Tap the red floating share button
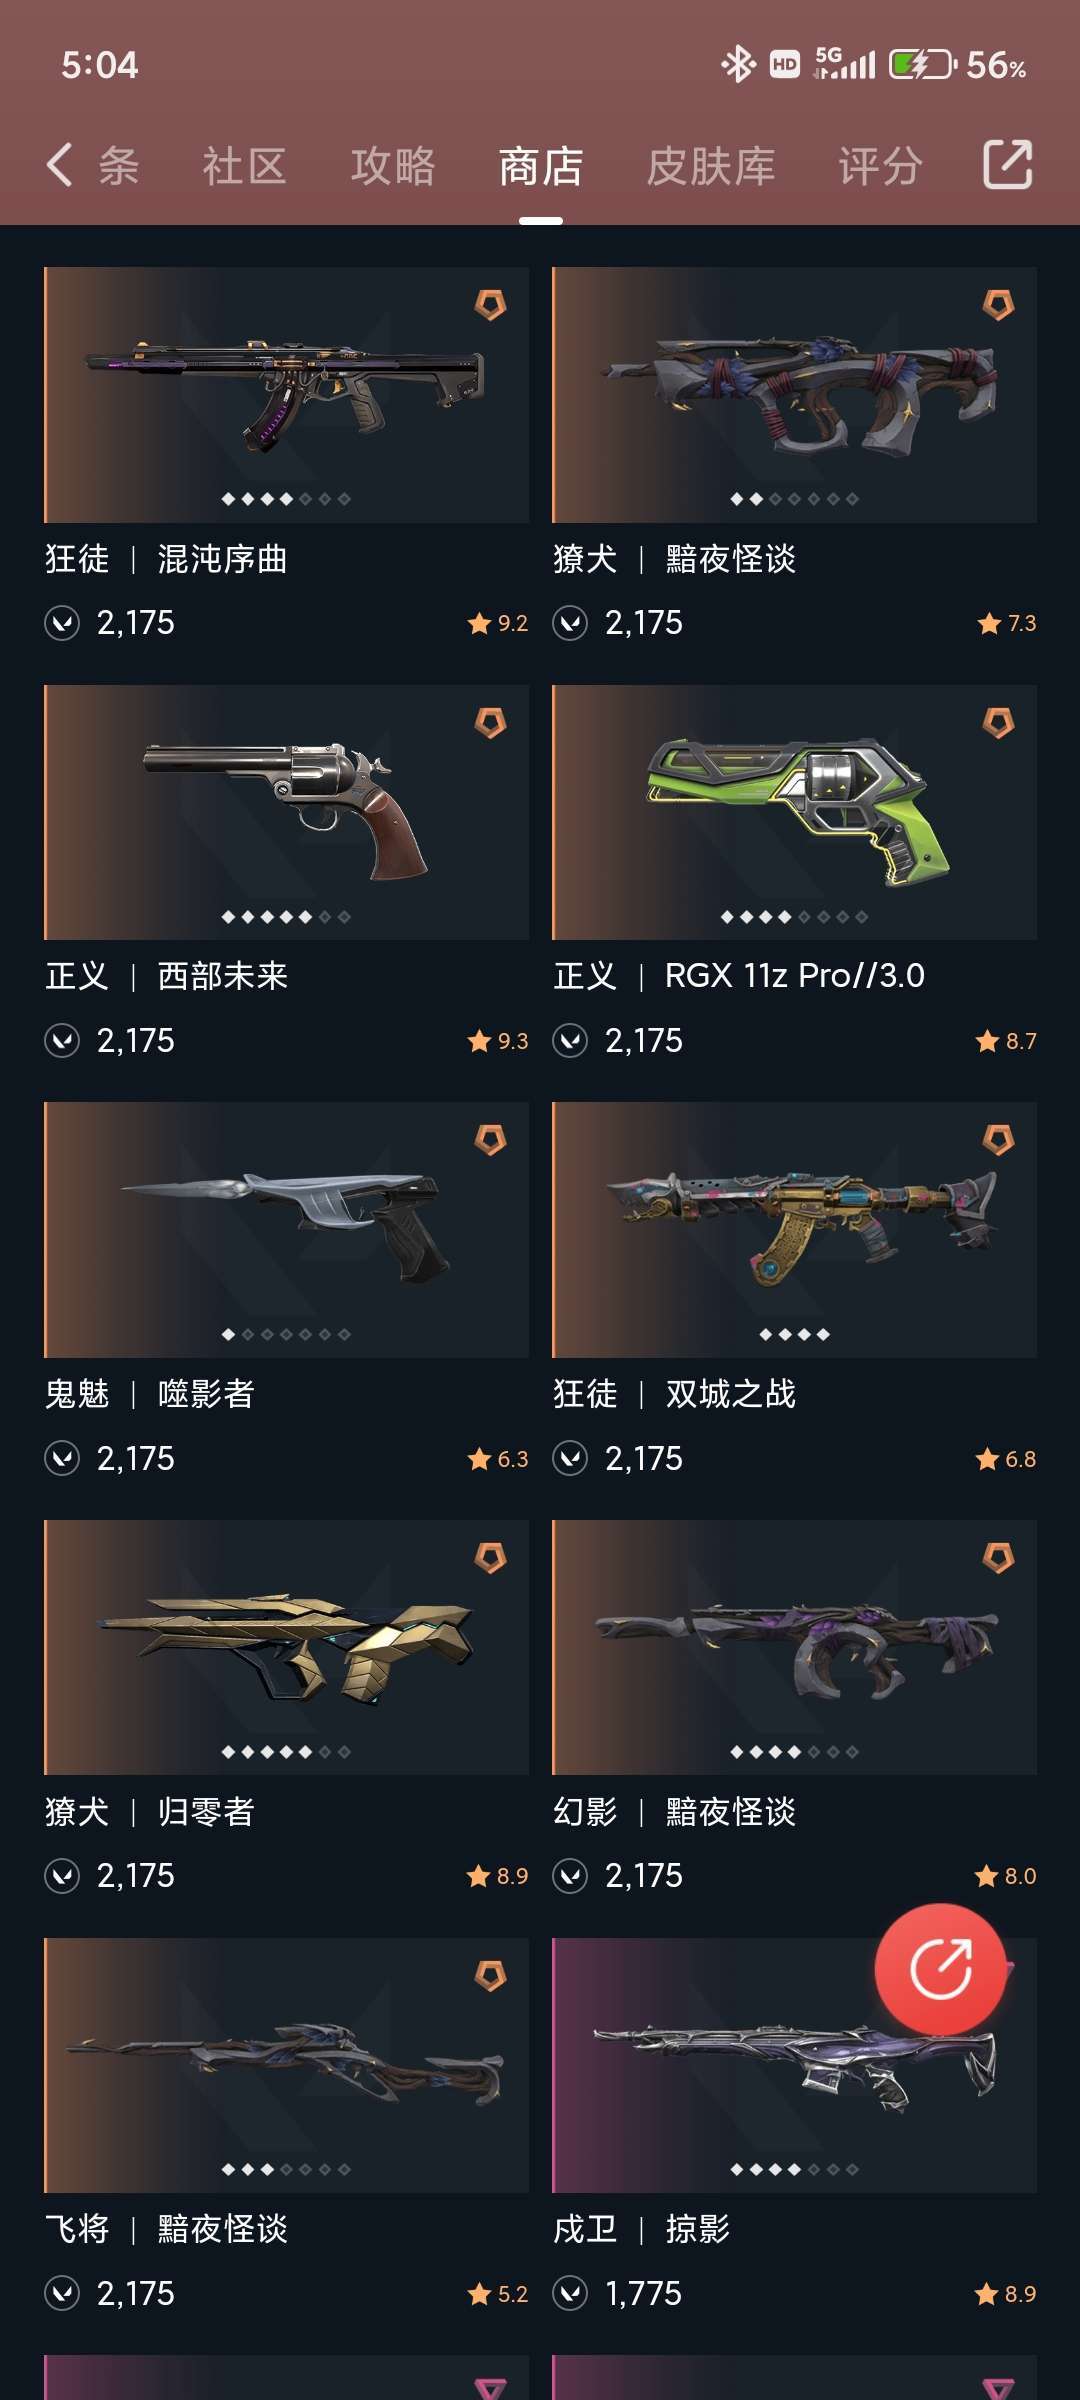This screenshot has width=1080, height=2400. (x=940, y=1969)
